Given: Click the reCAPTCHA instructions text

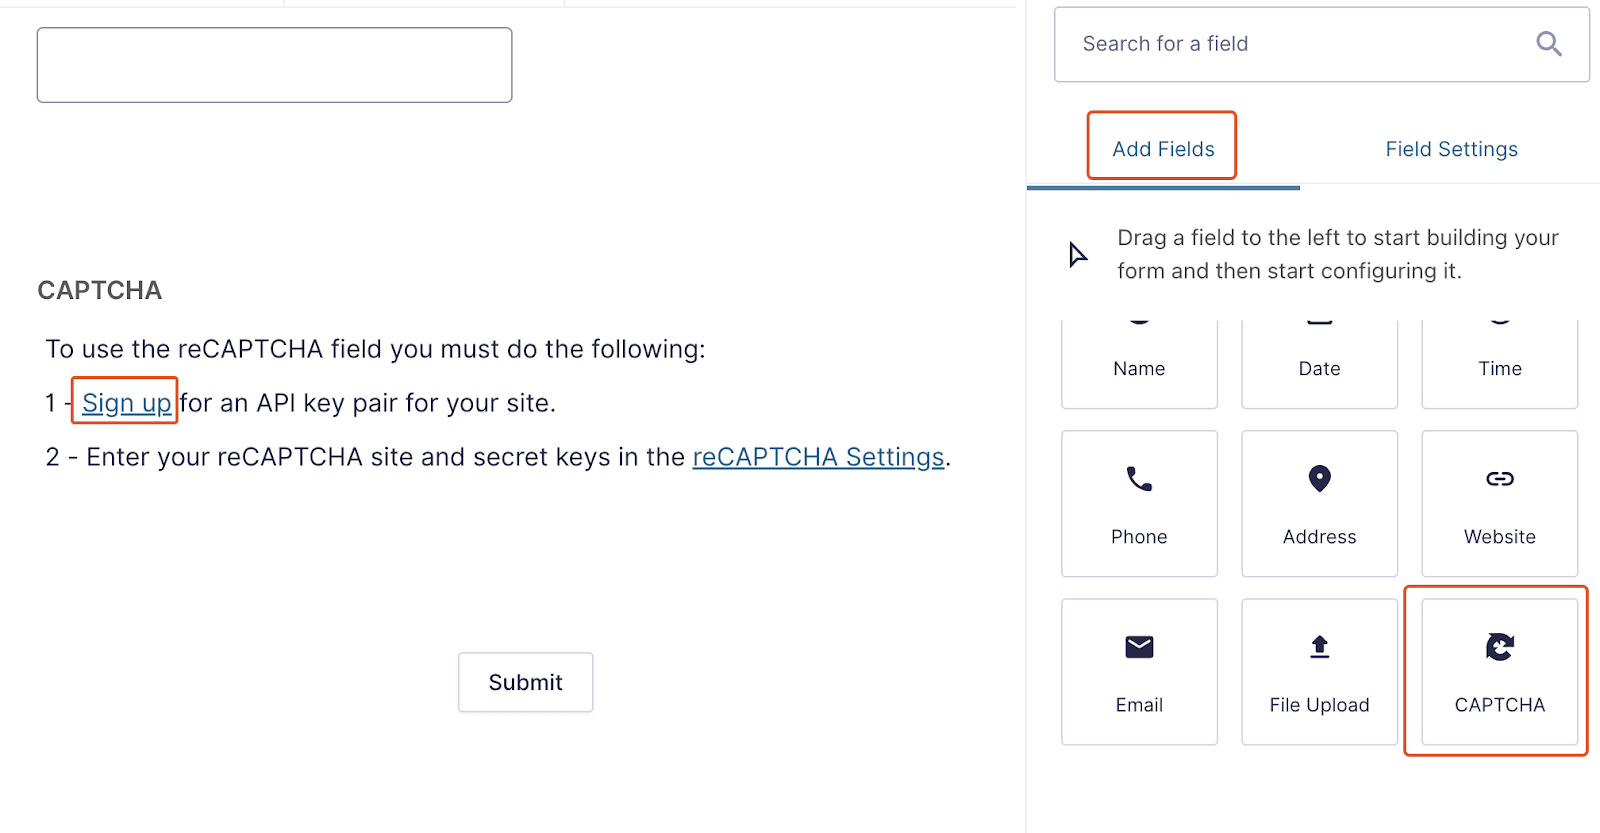Looking at the screenshot, I should tap(375, 349).
